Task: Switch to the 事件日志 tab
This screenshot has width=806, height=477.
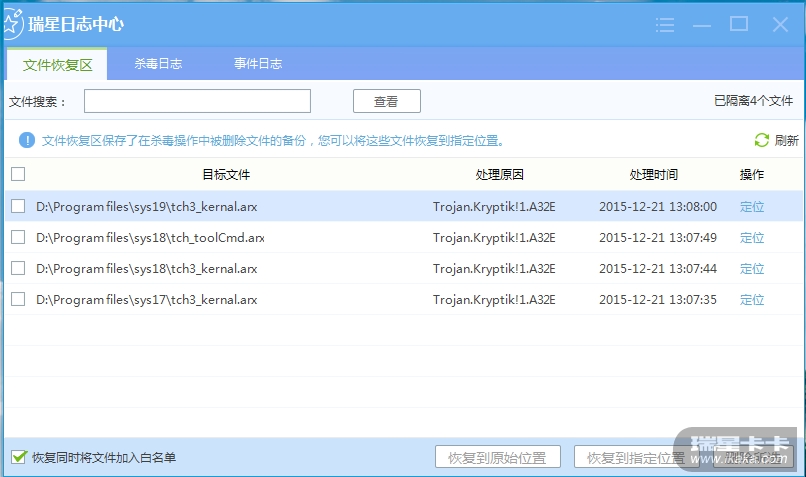Action: [258, 64]
